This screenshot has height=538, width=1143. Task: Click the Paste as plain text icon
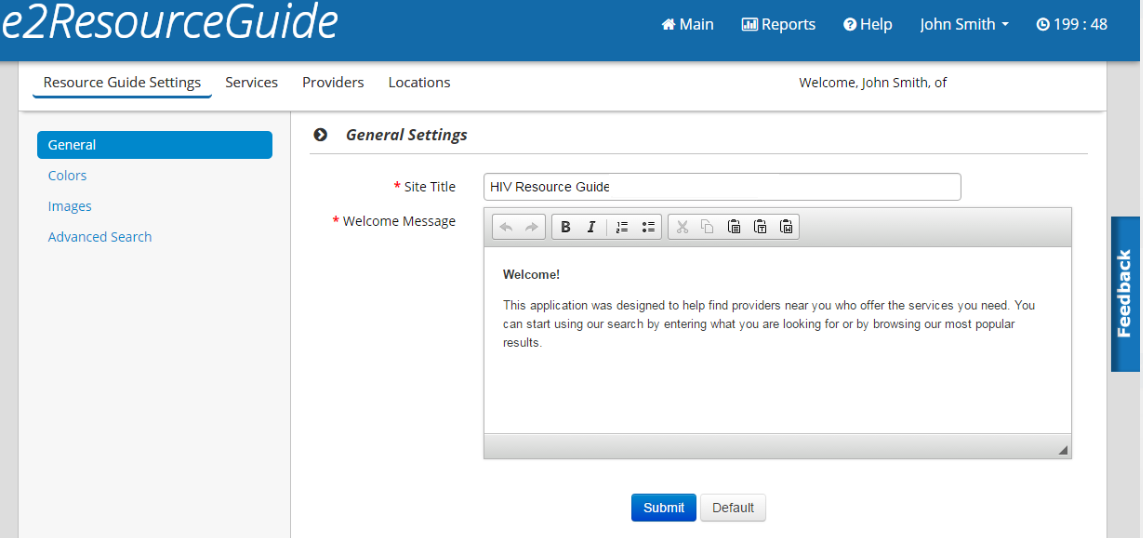pos(760,227)
